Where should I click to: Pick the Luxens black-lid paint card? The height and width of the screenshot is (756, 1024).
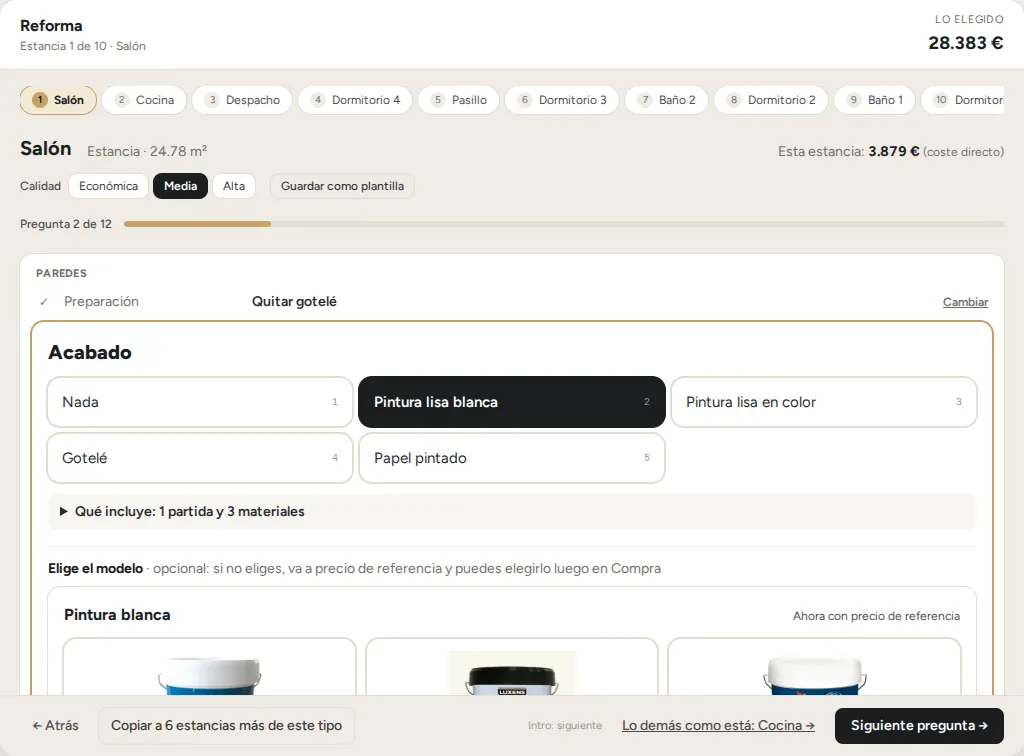coord(512,667)
